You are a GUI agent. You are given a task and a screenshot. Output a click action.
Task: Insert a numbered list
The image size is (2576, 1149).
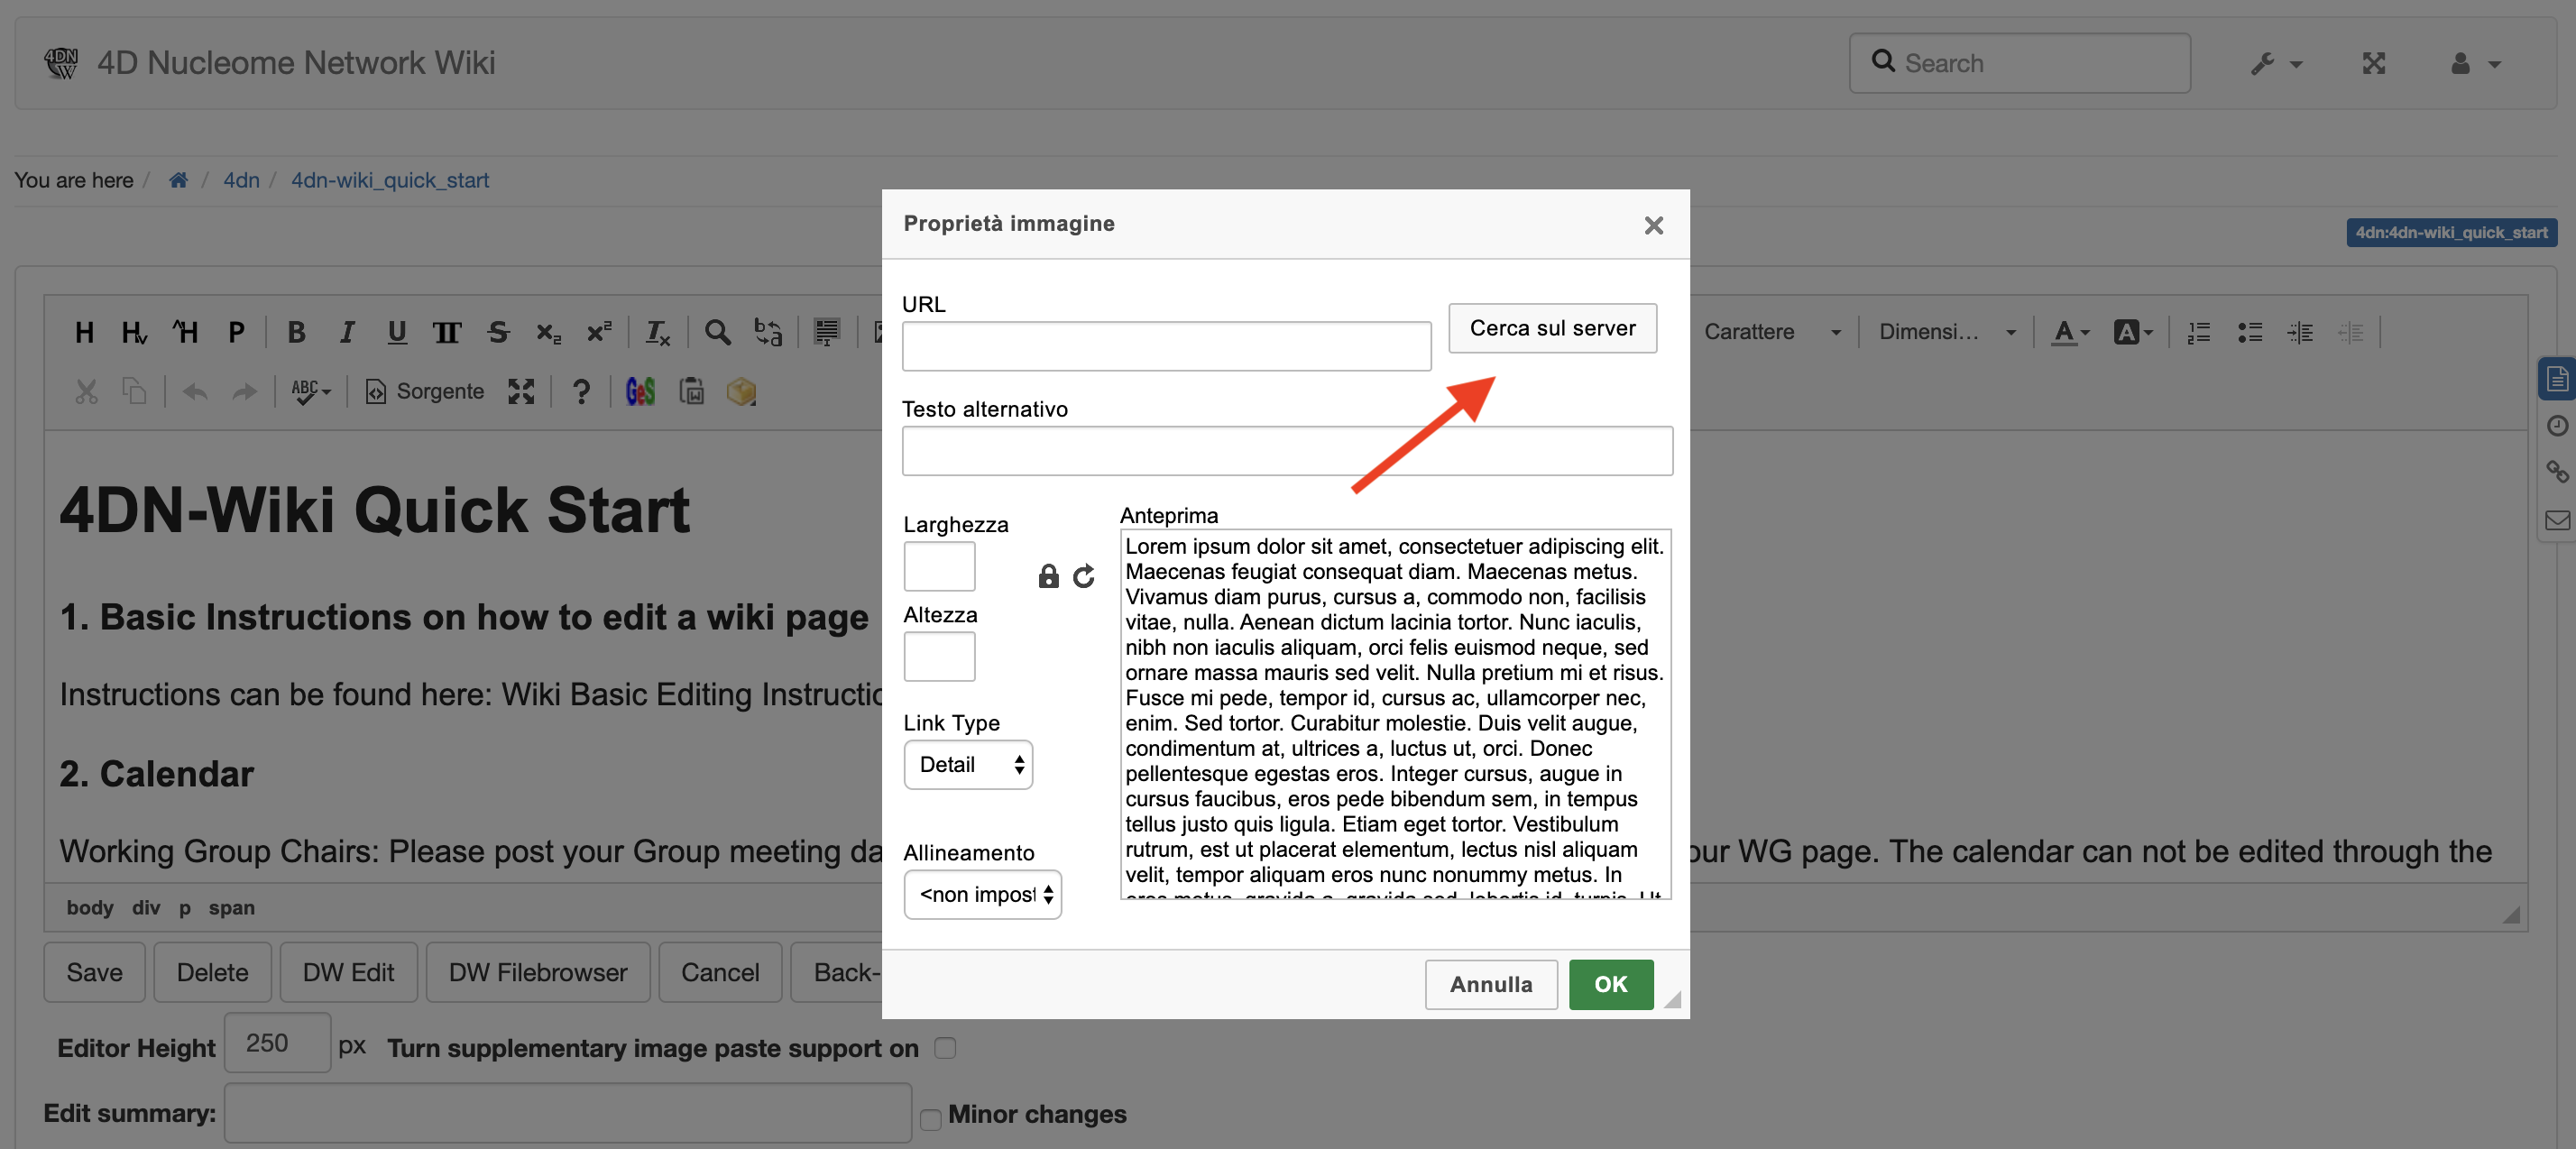2198,332
